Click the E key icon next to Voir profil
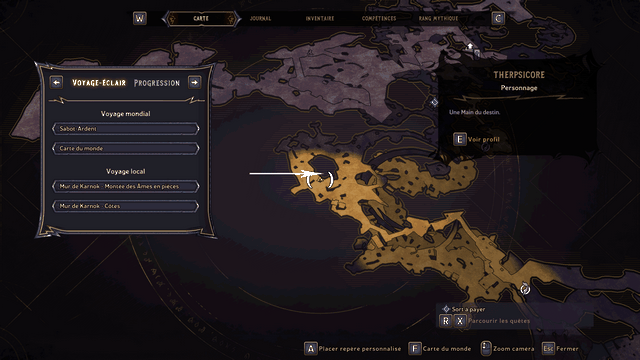Screen dimensions: 640x360 pyautogui.click(x=460, y=139)
